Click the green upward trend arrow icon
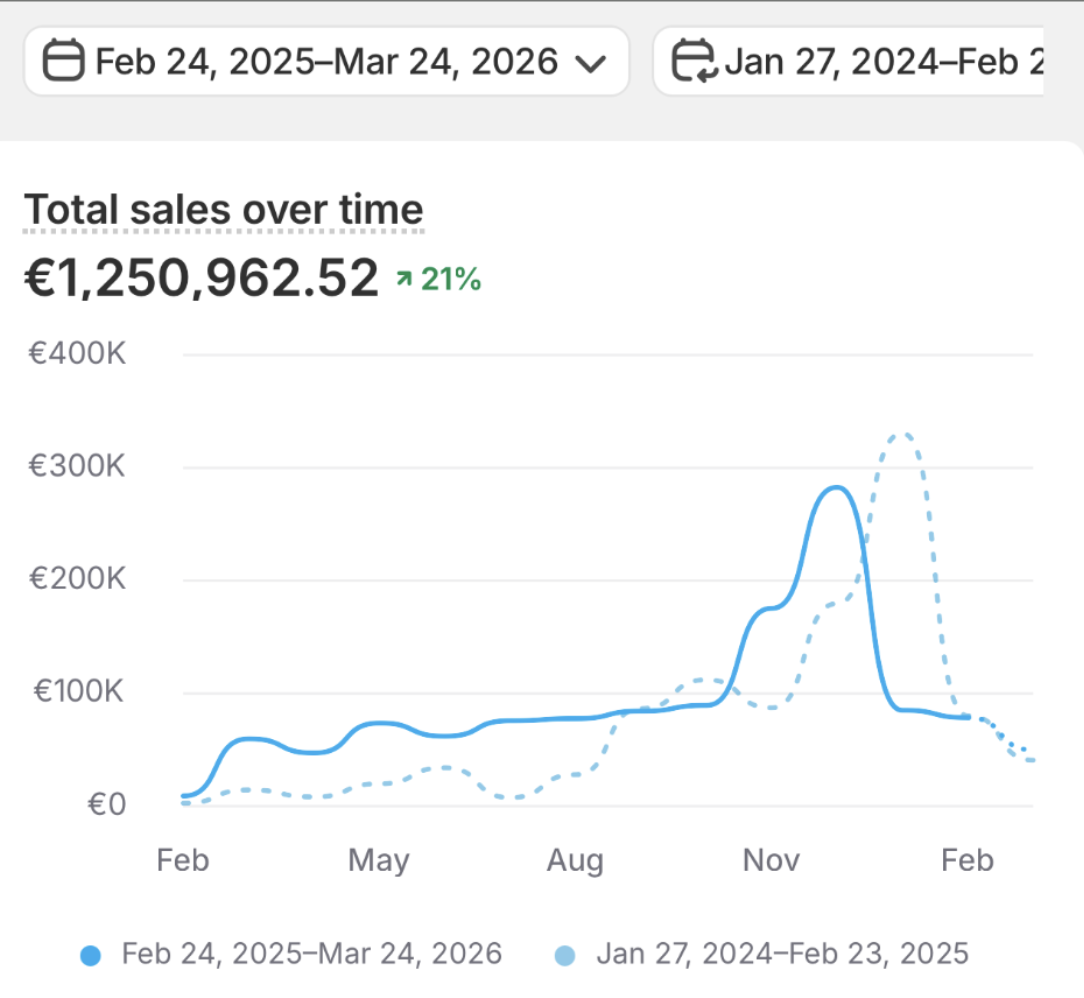Screen dimensions: 1084x998 pos(403,280)
